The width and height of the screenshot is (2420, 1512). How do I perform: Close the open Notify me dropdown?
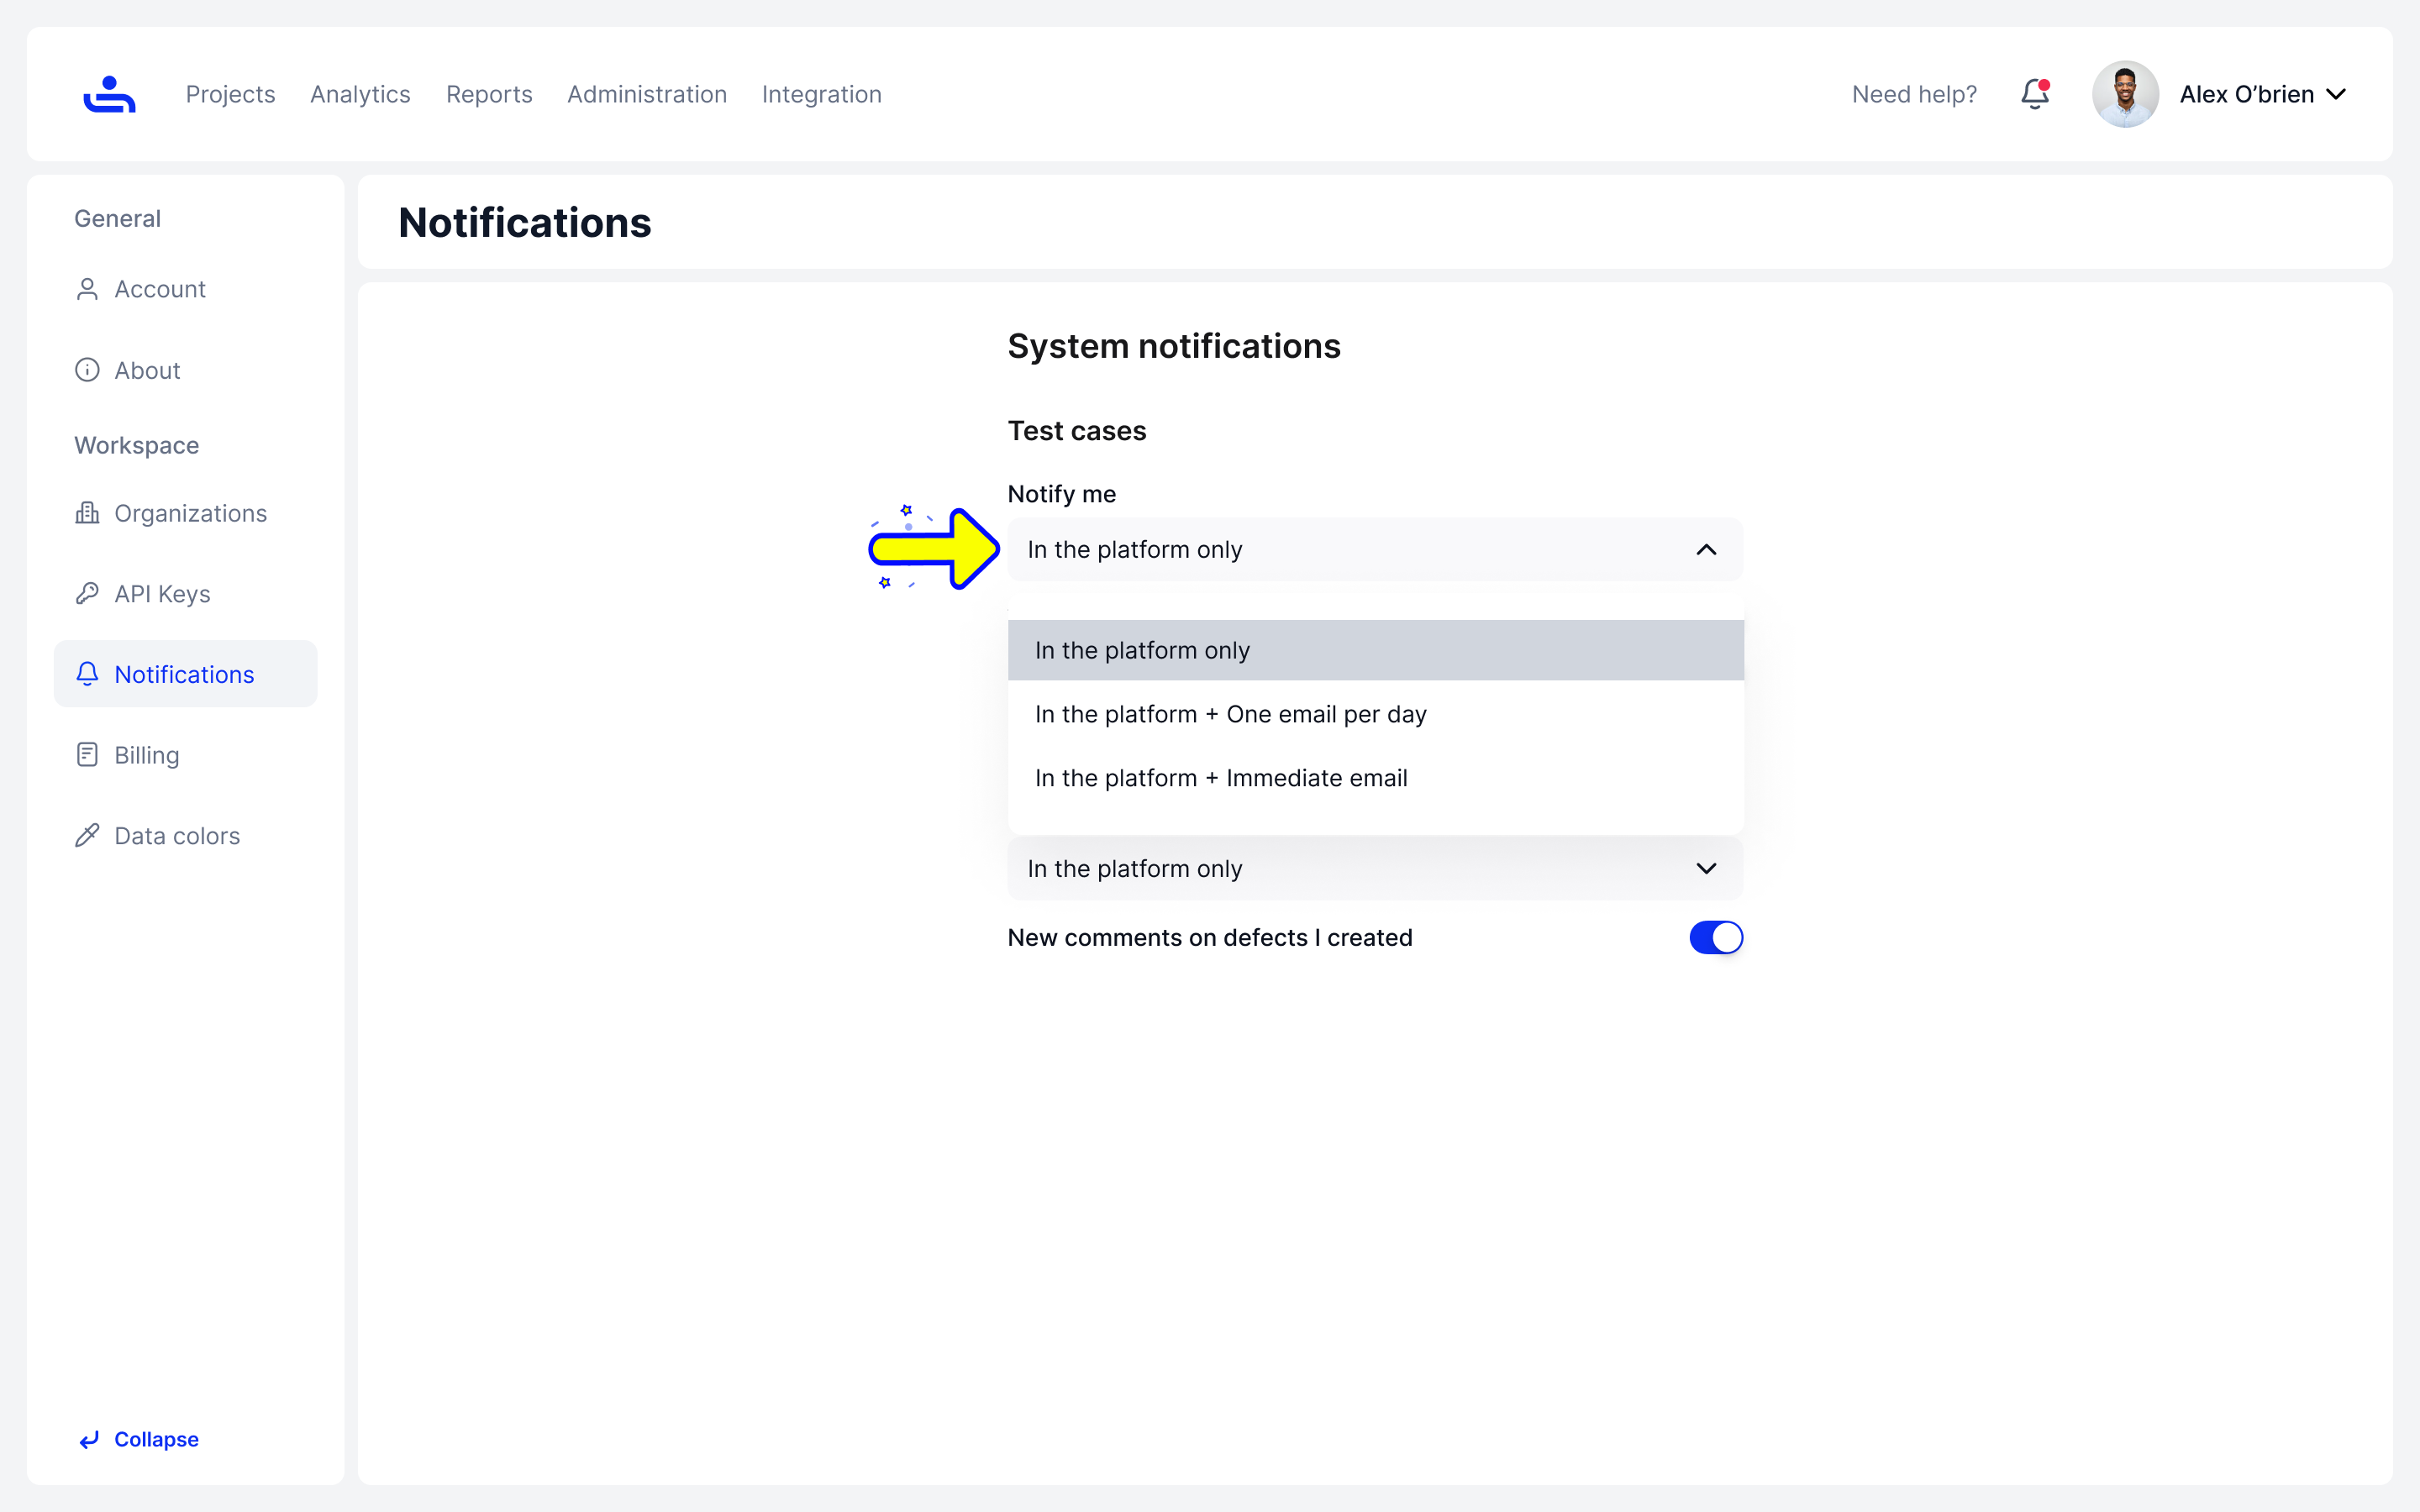pos(1375,550)
